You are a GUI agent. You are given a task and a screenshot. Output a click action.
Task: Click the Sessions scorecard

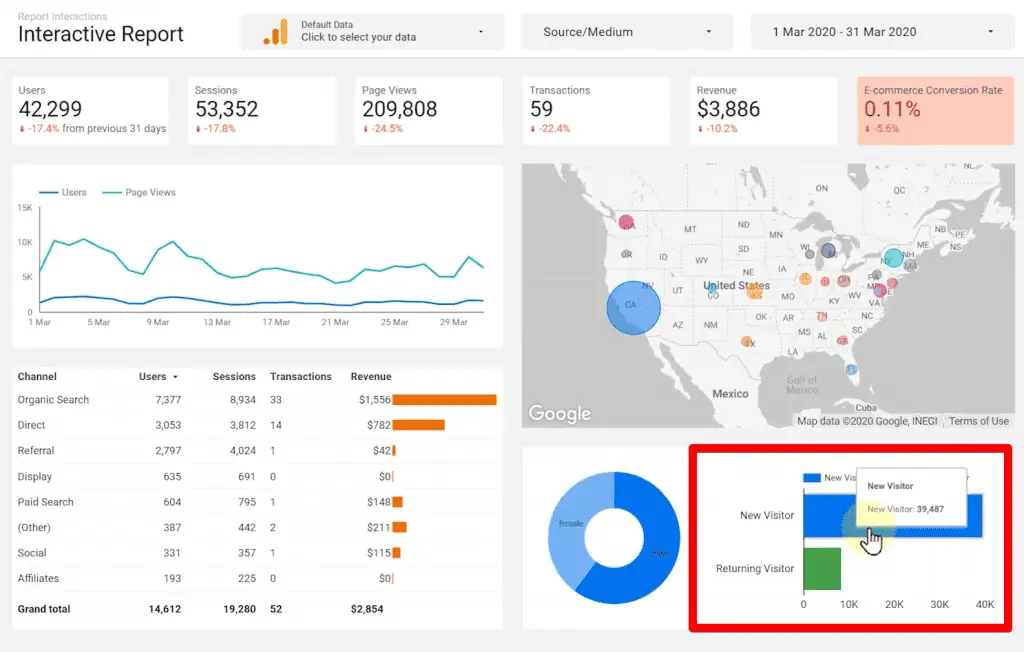[260, 110]
